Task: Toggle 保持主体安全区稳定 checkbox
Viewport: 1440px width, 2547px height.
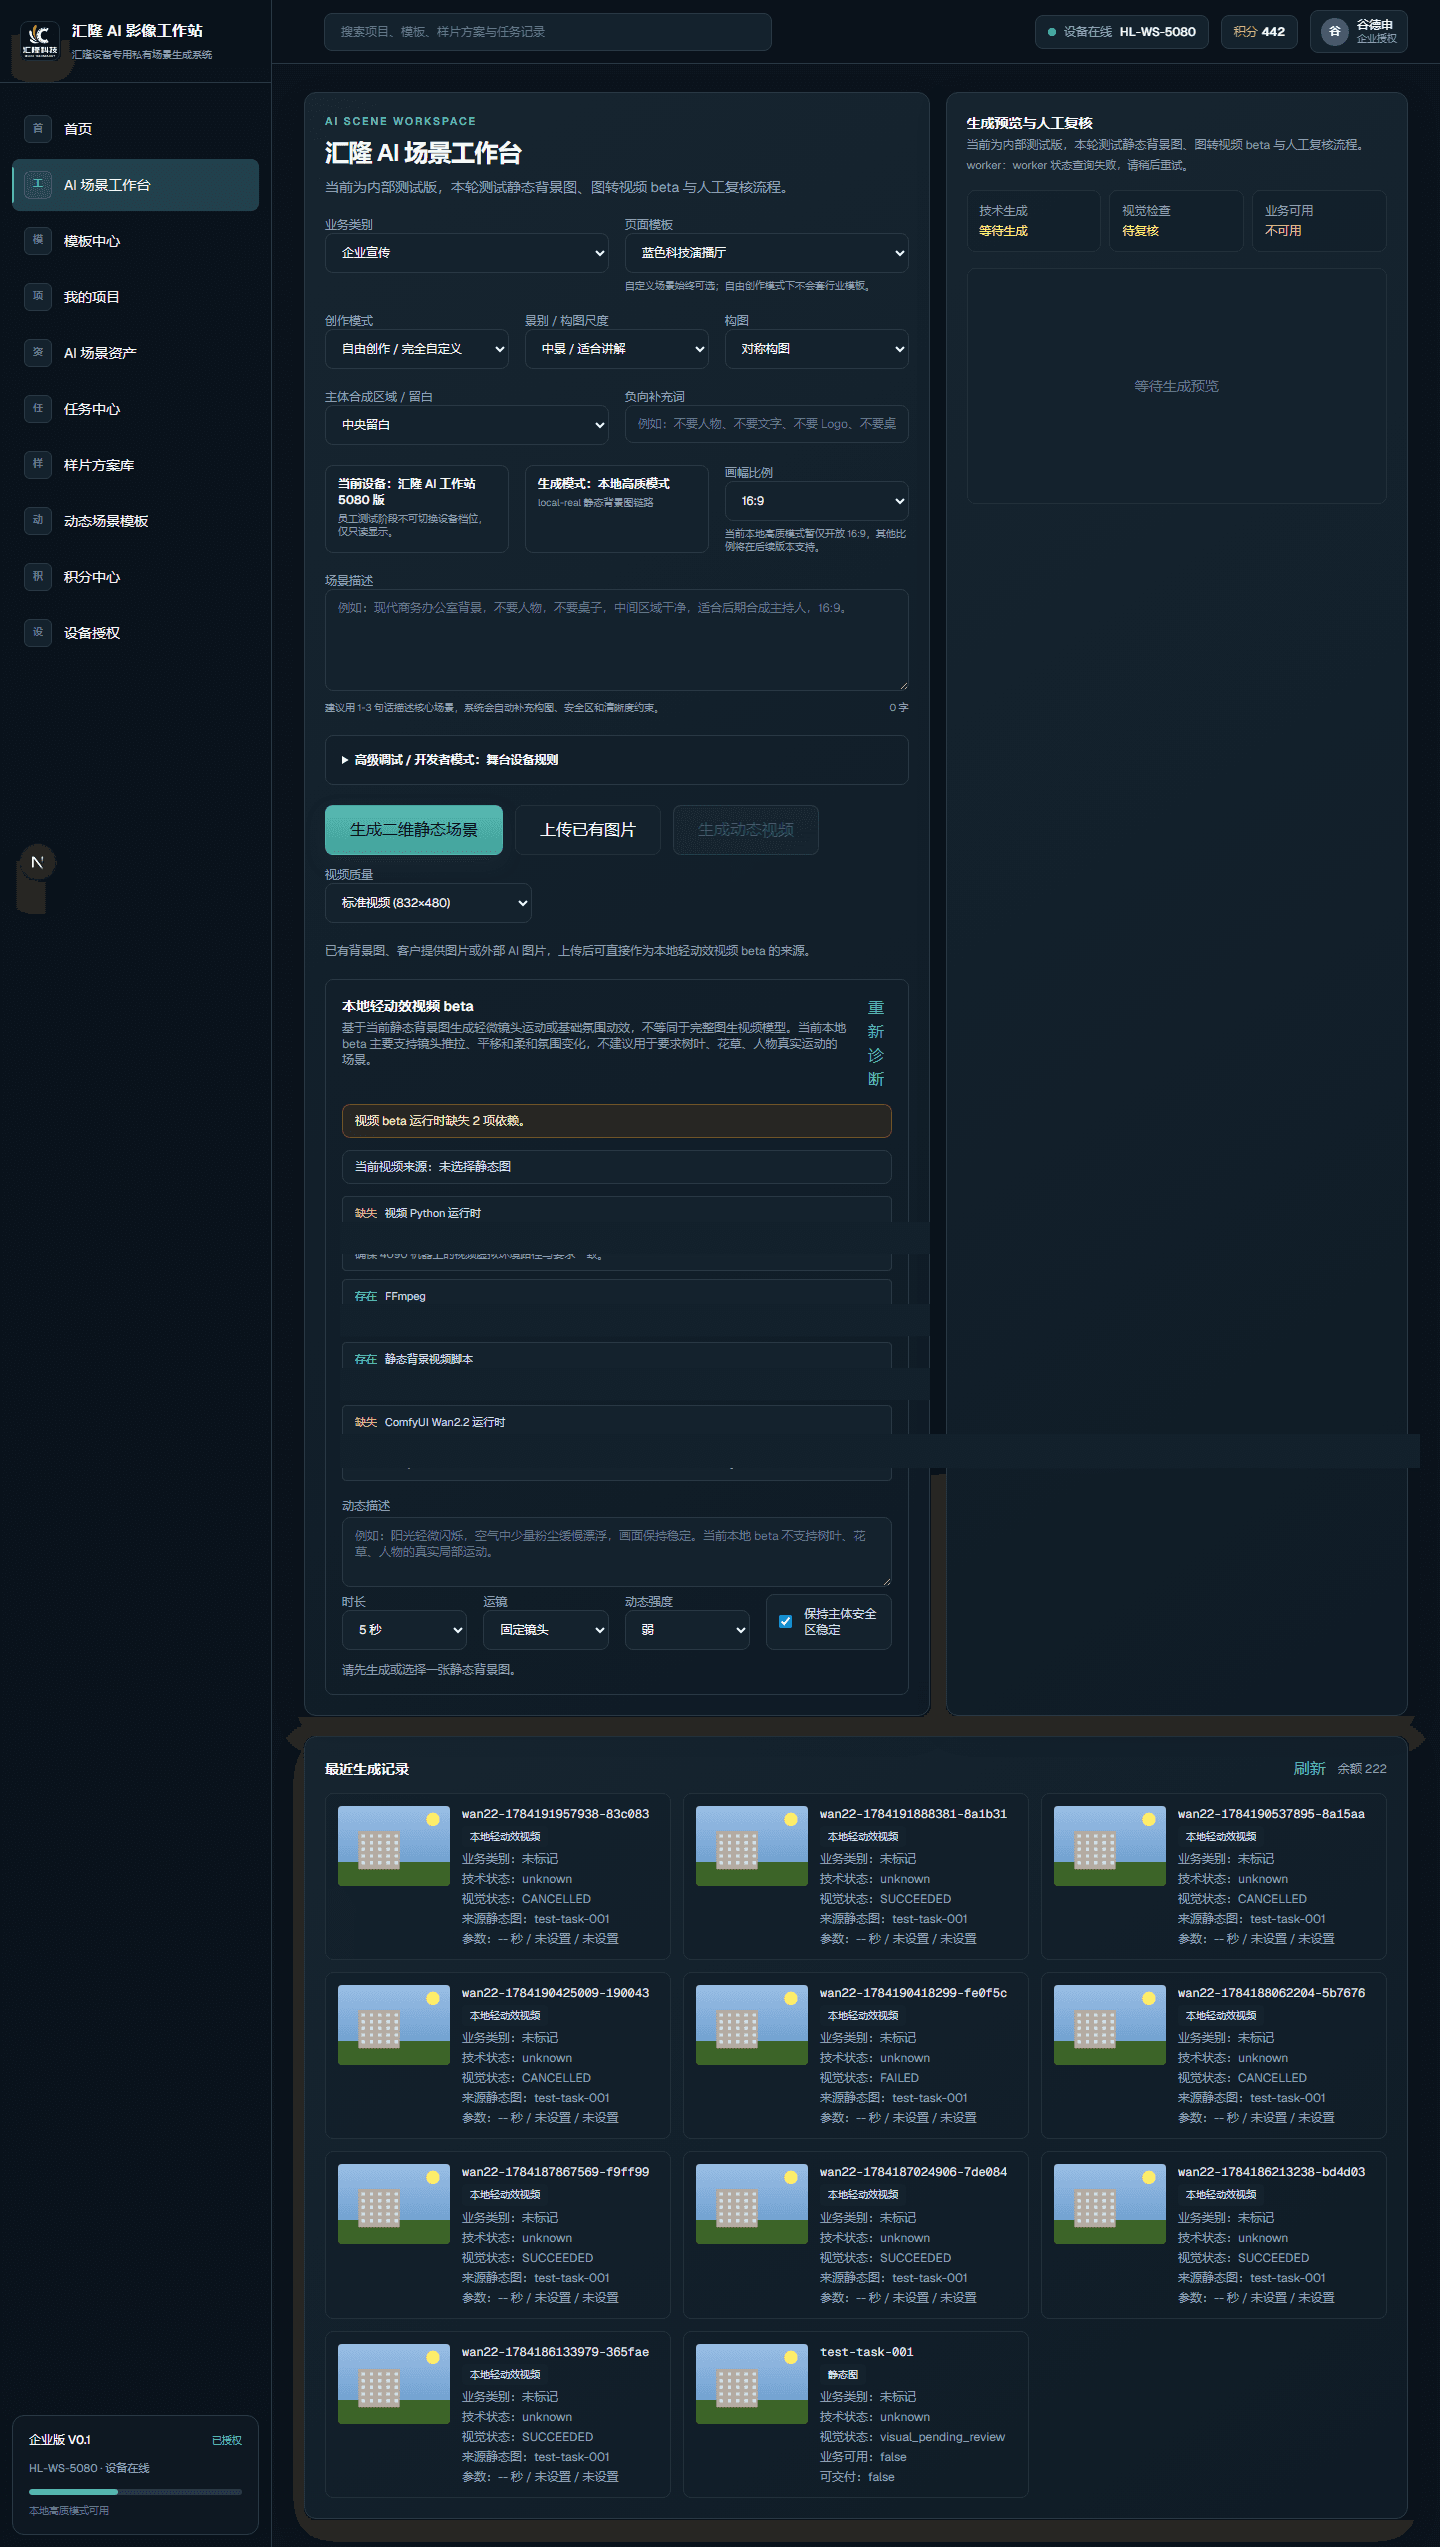Action: click(x=785, y=1621)
